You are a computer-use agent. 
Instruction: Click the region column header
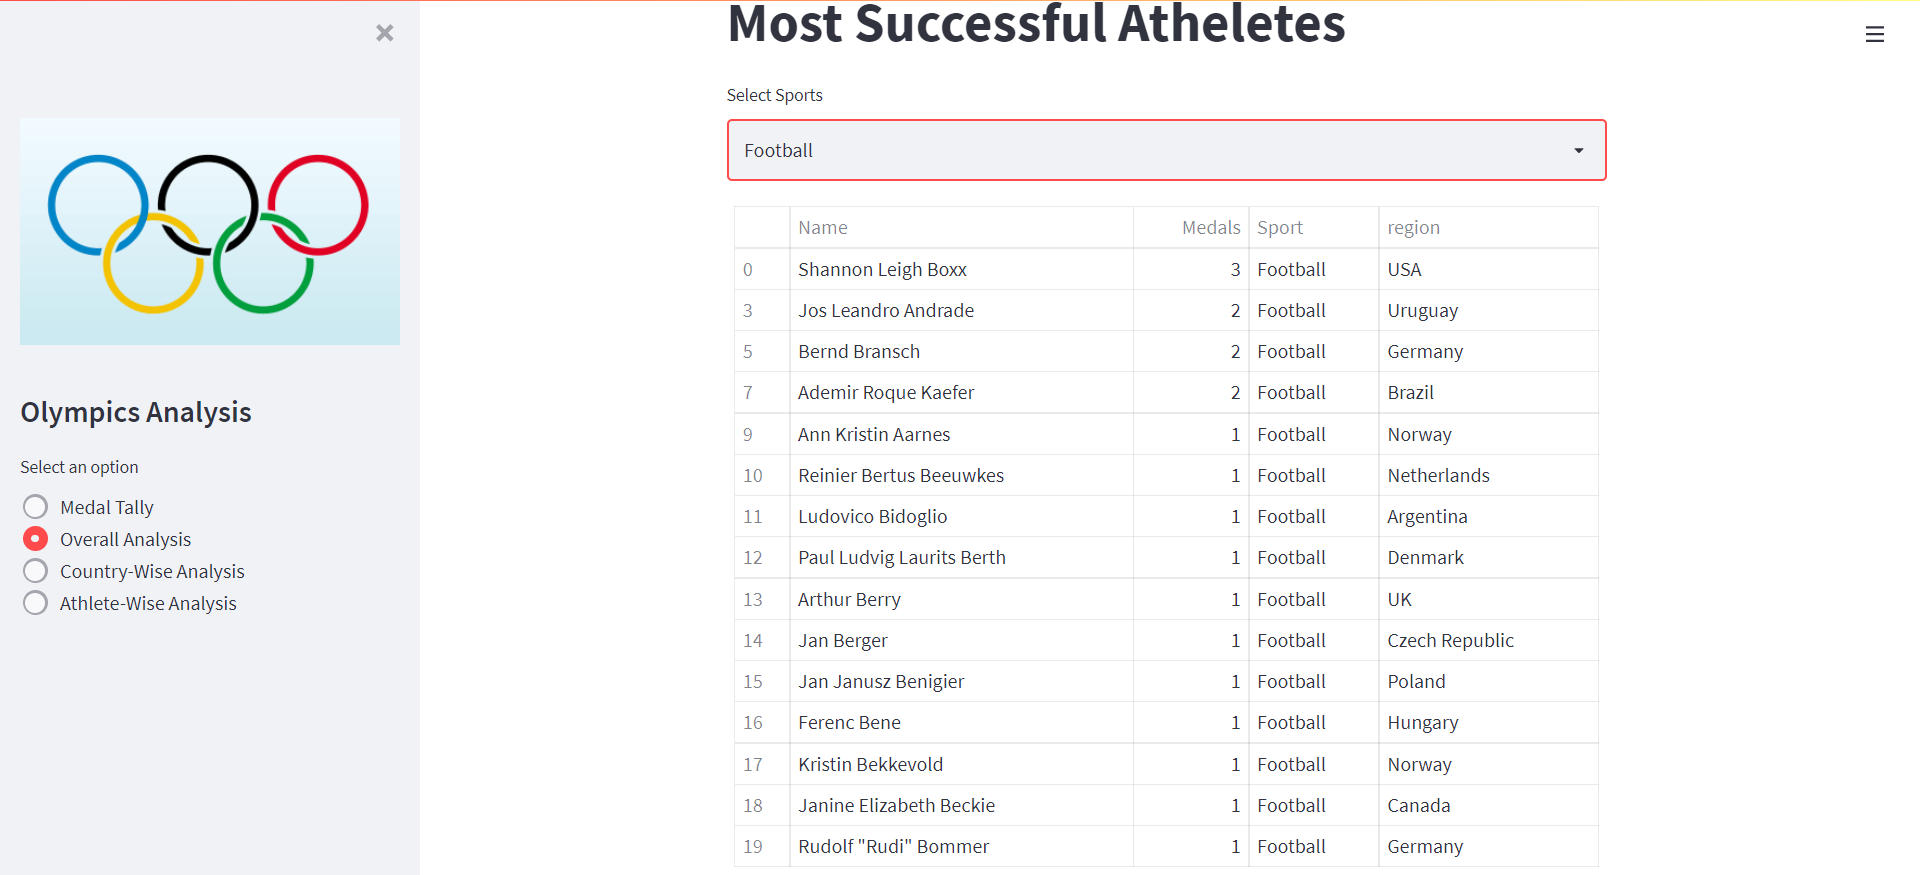click(1414, 227)
